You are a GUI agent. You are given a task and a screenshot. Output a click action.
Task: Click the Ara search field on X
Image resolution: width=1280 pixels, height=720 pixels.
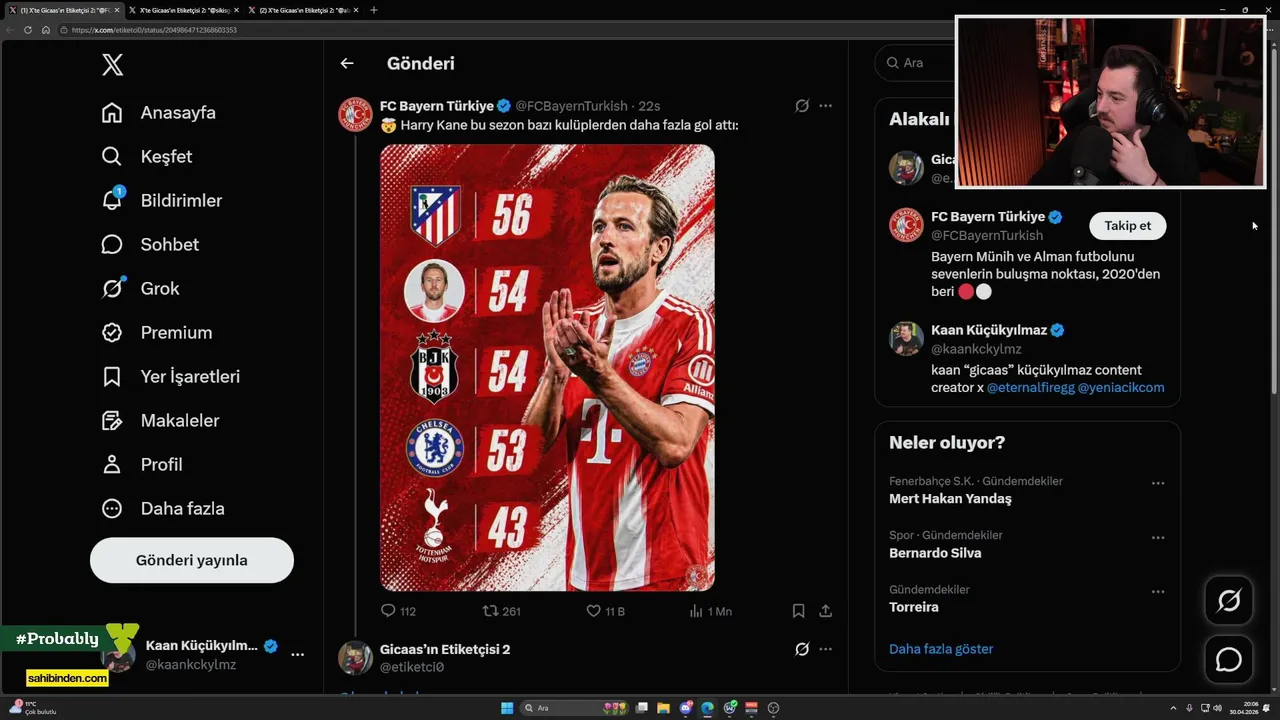click(913, 62)
